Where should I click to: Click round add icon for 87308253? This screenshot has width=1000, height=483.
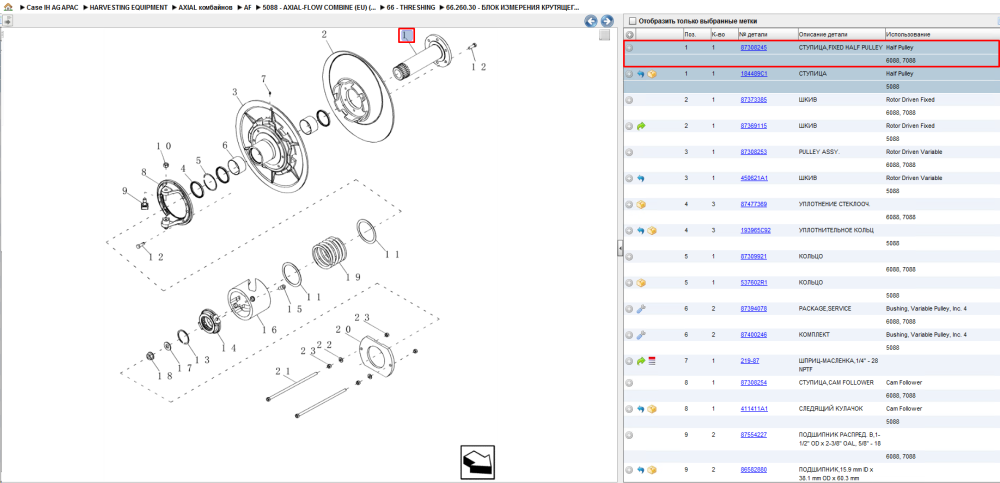[629, 152]
